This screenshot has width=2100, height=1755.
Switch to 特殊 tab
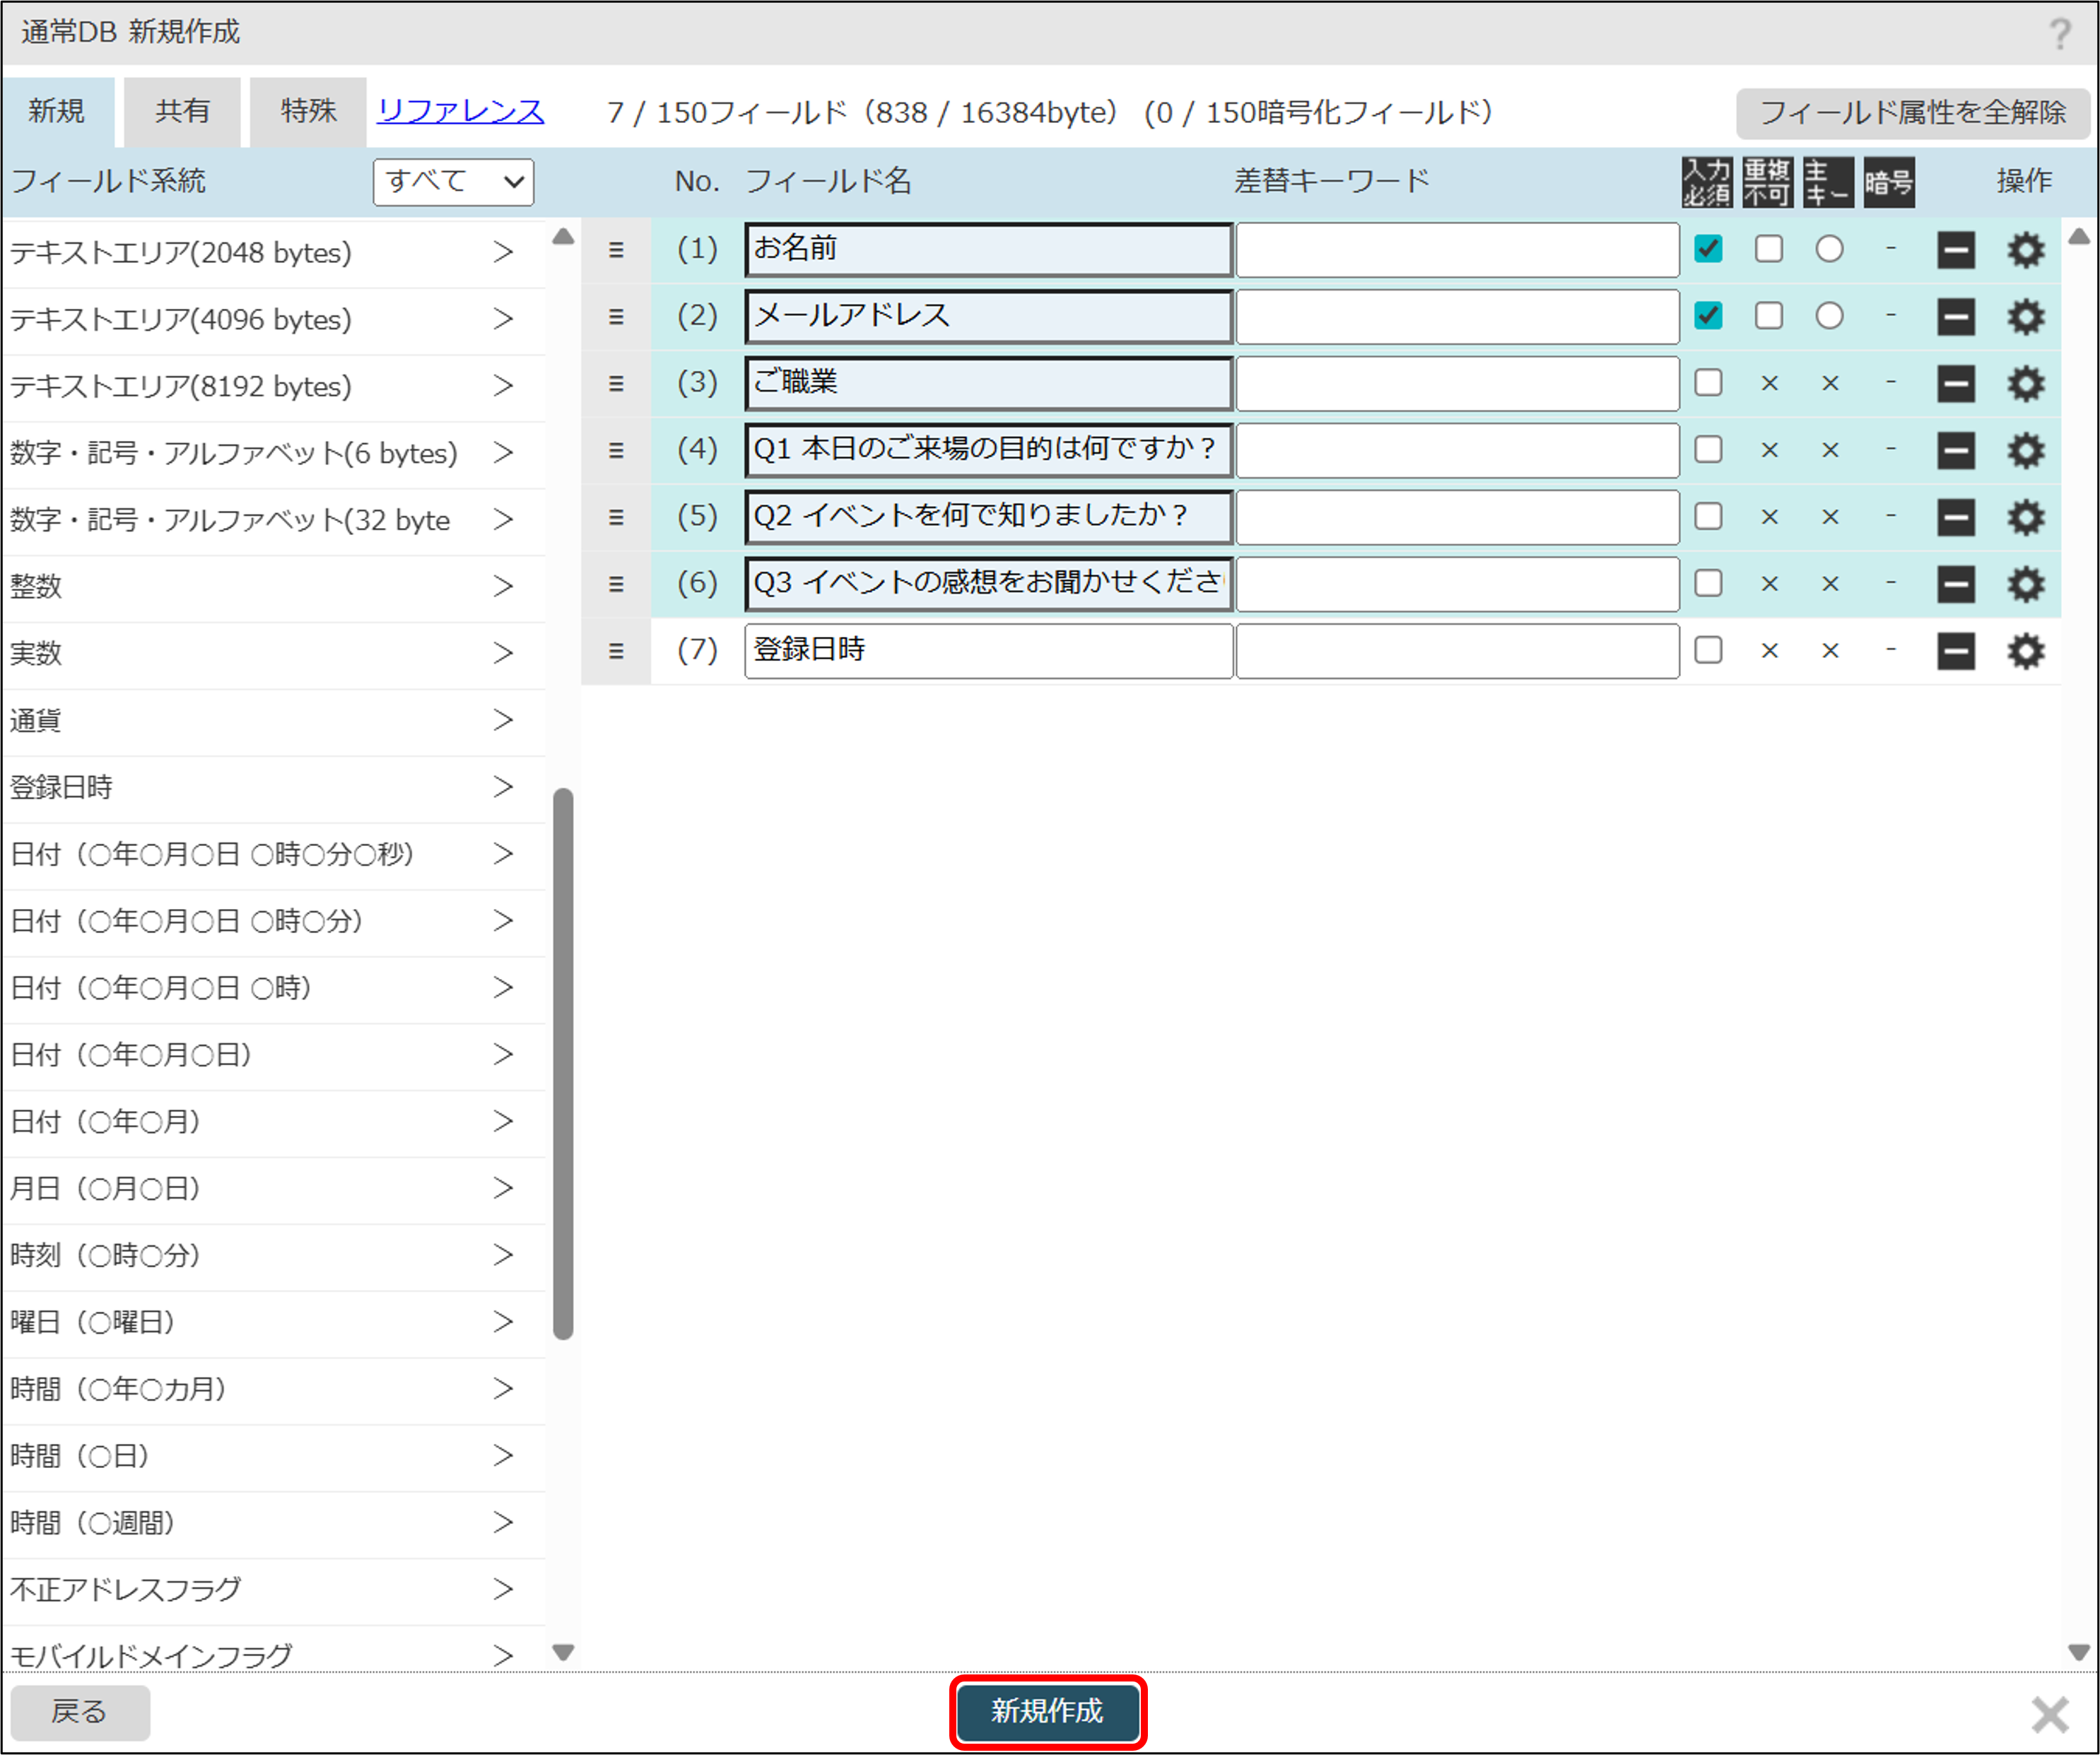308,111
